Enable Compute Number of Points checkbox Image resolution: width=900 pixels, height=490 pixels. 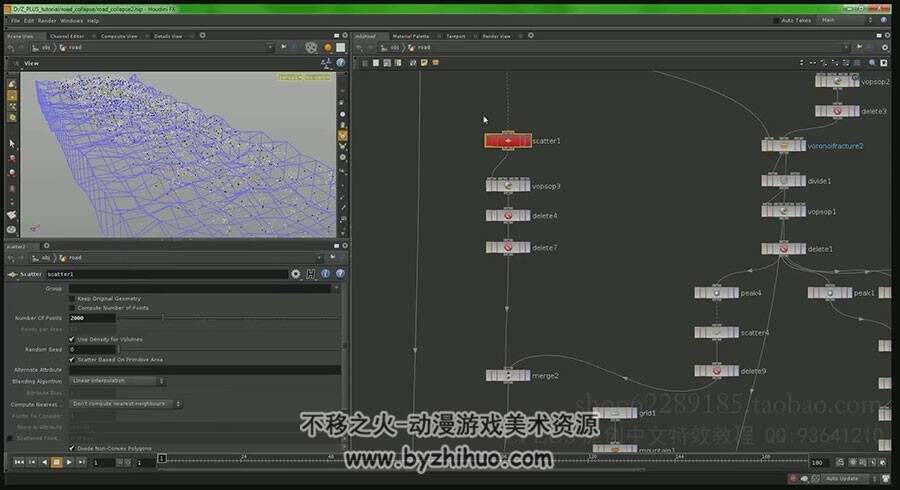[72, 308]
